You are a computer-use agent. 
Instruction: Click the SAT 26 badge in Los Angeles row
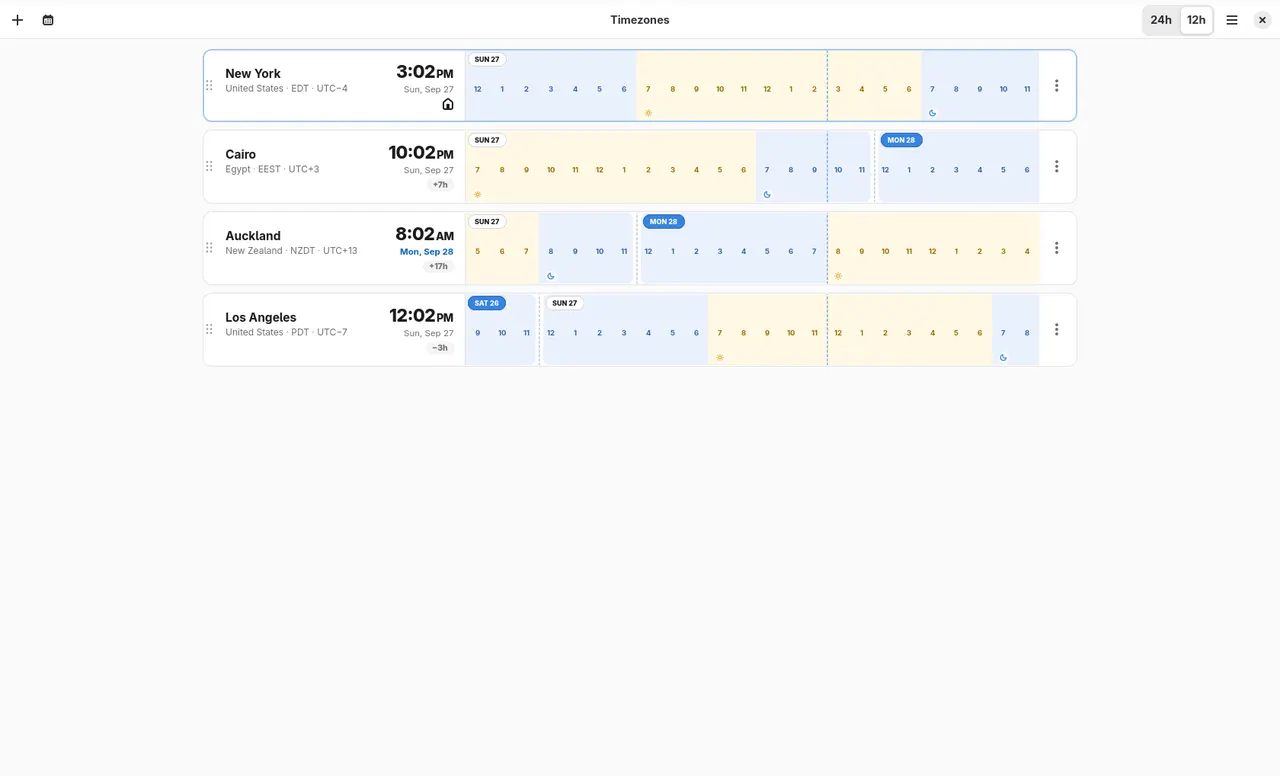(x=487, y=303)
